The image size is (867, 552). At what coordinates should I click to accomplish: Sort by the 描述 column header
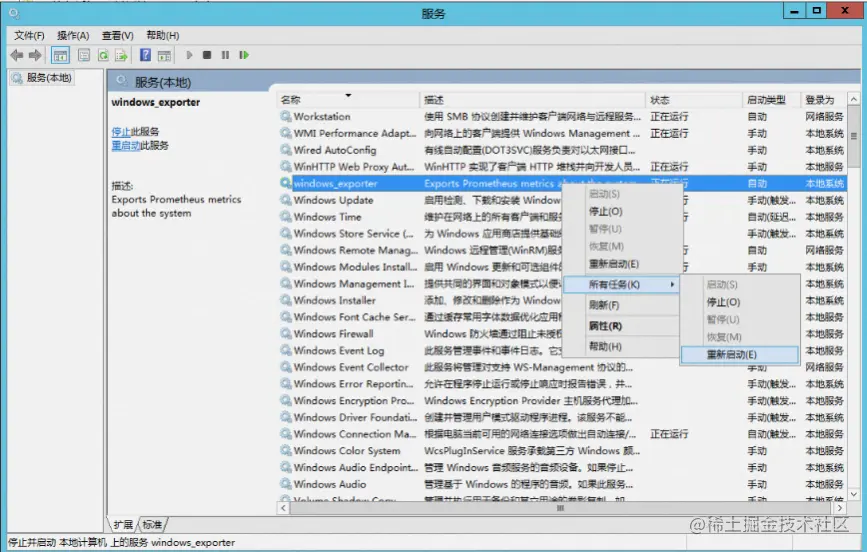[531, 100]
